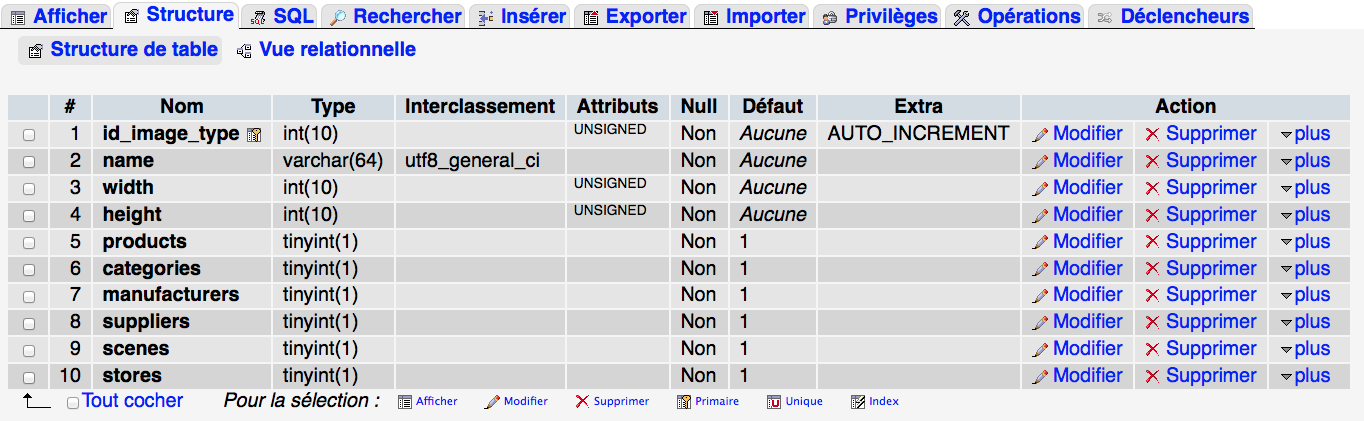
Task: Click the Nom column header
Action: pyautogui.click(x=181, y=106)
